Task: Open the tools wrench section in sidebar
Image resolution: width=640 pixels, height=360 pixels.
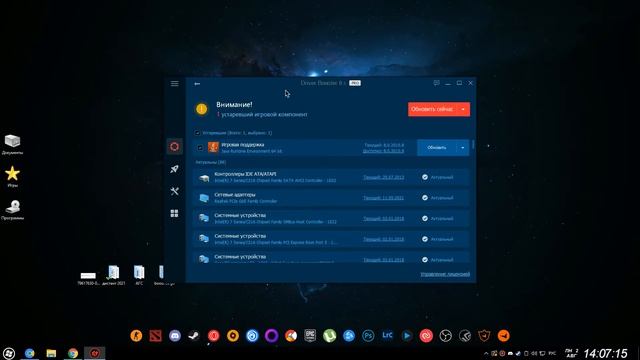Action: pos(174,191)
